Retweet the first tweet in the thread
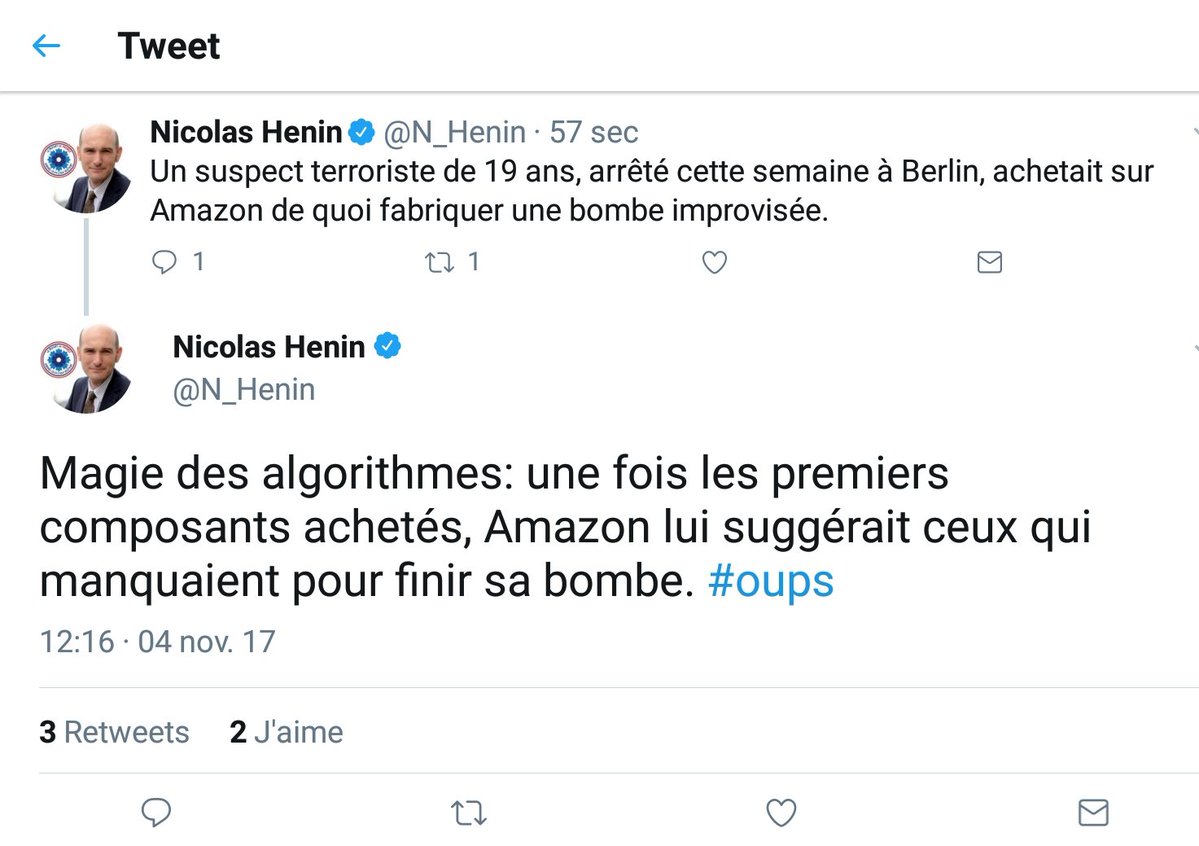The width and height of the screenshot is (1199, 846). coord(439,262)
